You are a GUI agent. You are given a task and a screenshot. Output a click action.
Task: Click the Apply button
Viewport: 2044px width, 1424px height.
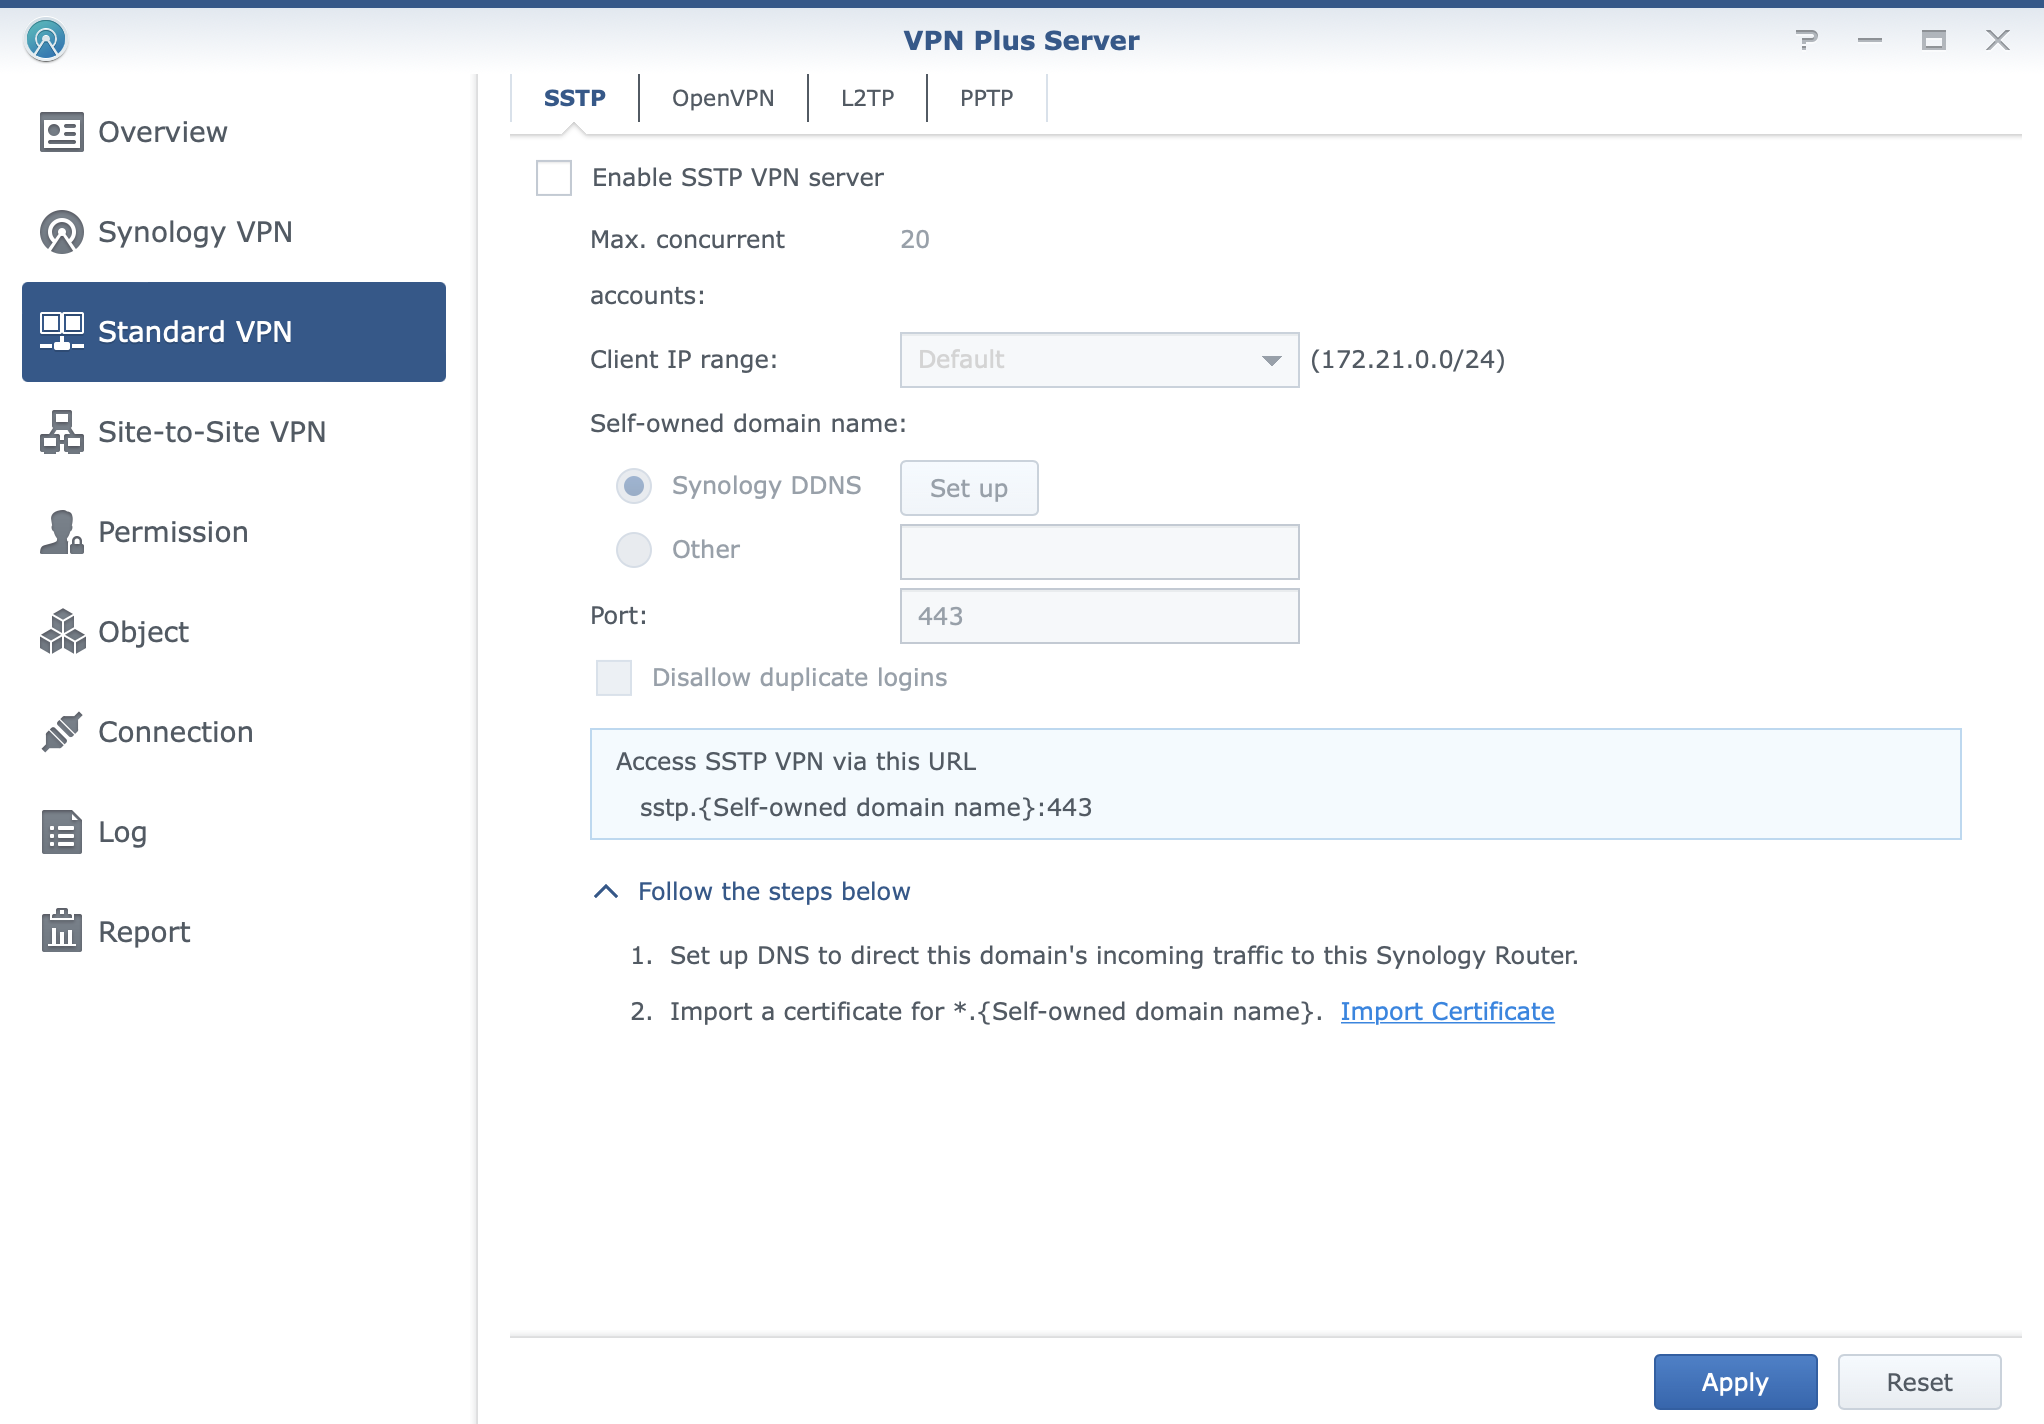tap(1735, 1382)
